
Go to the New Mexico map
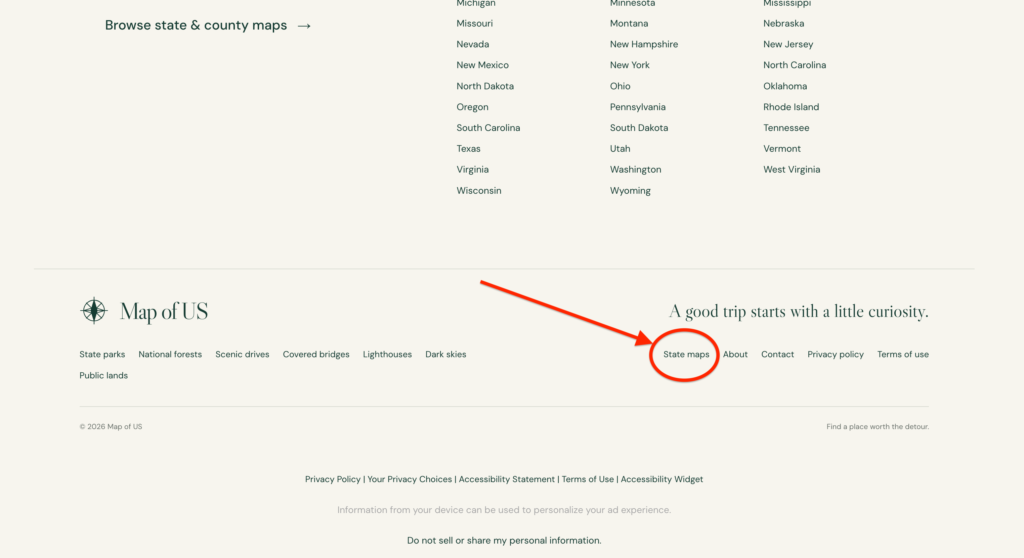pos(483,65)
